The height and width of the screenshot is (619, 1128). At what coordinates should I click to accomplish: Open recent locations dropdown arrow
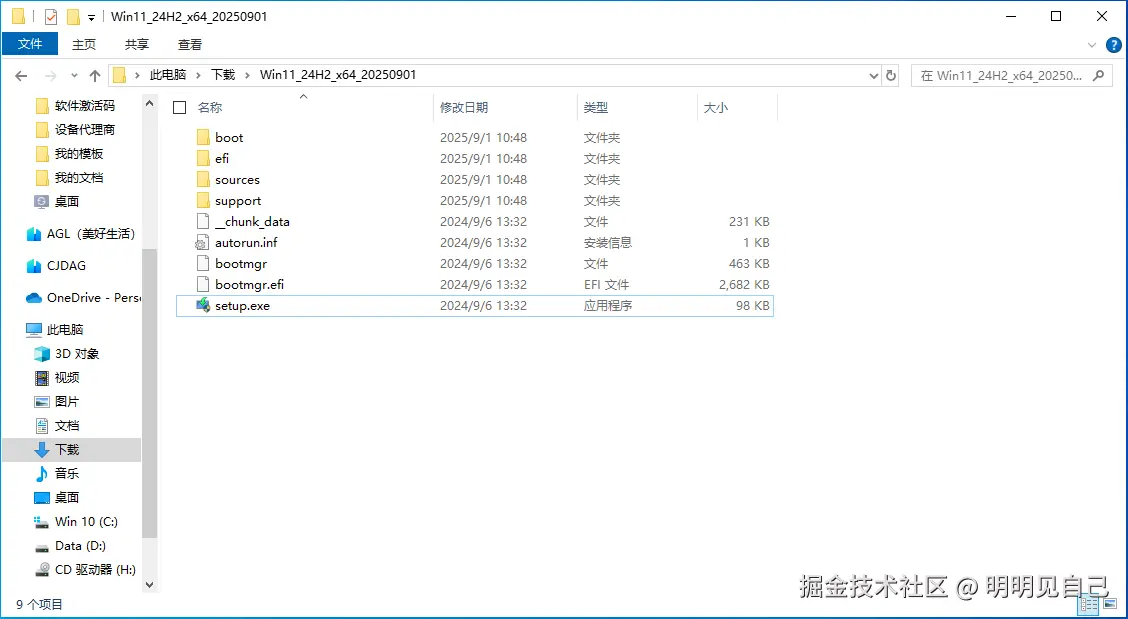[74, 76]
